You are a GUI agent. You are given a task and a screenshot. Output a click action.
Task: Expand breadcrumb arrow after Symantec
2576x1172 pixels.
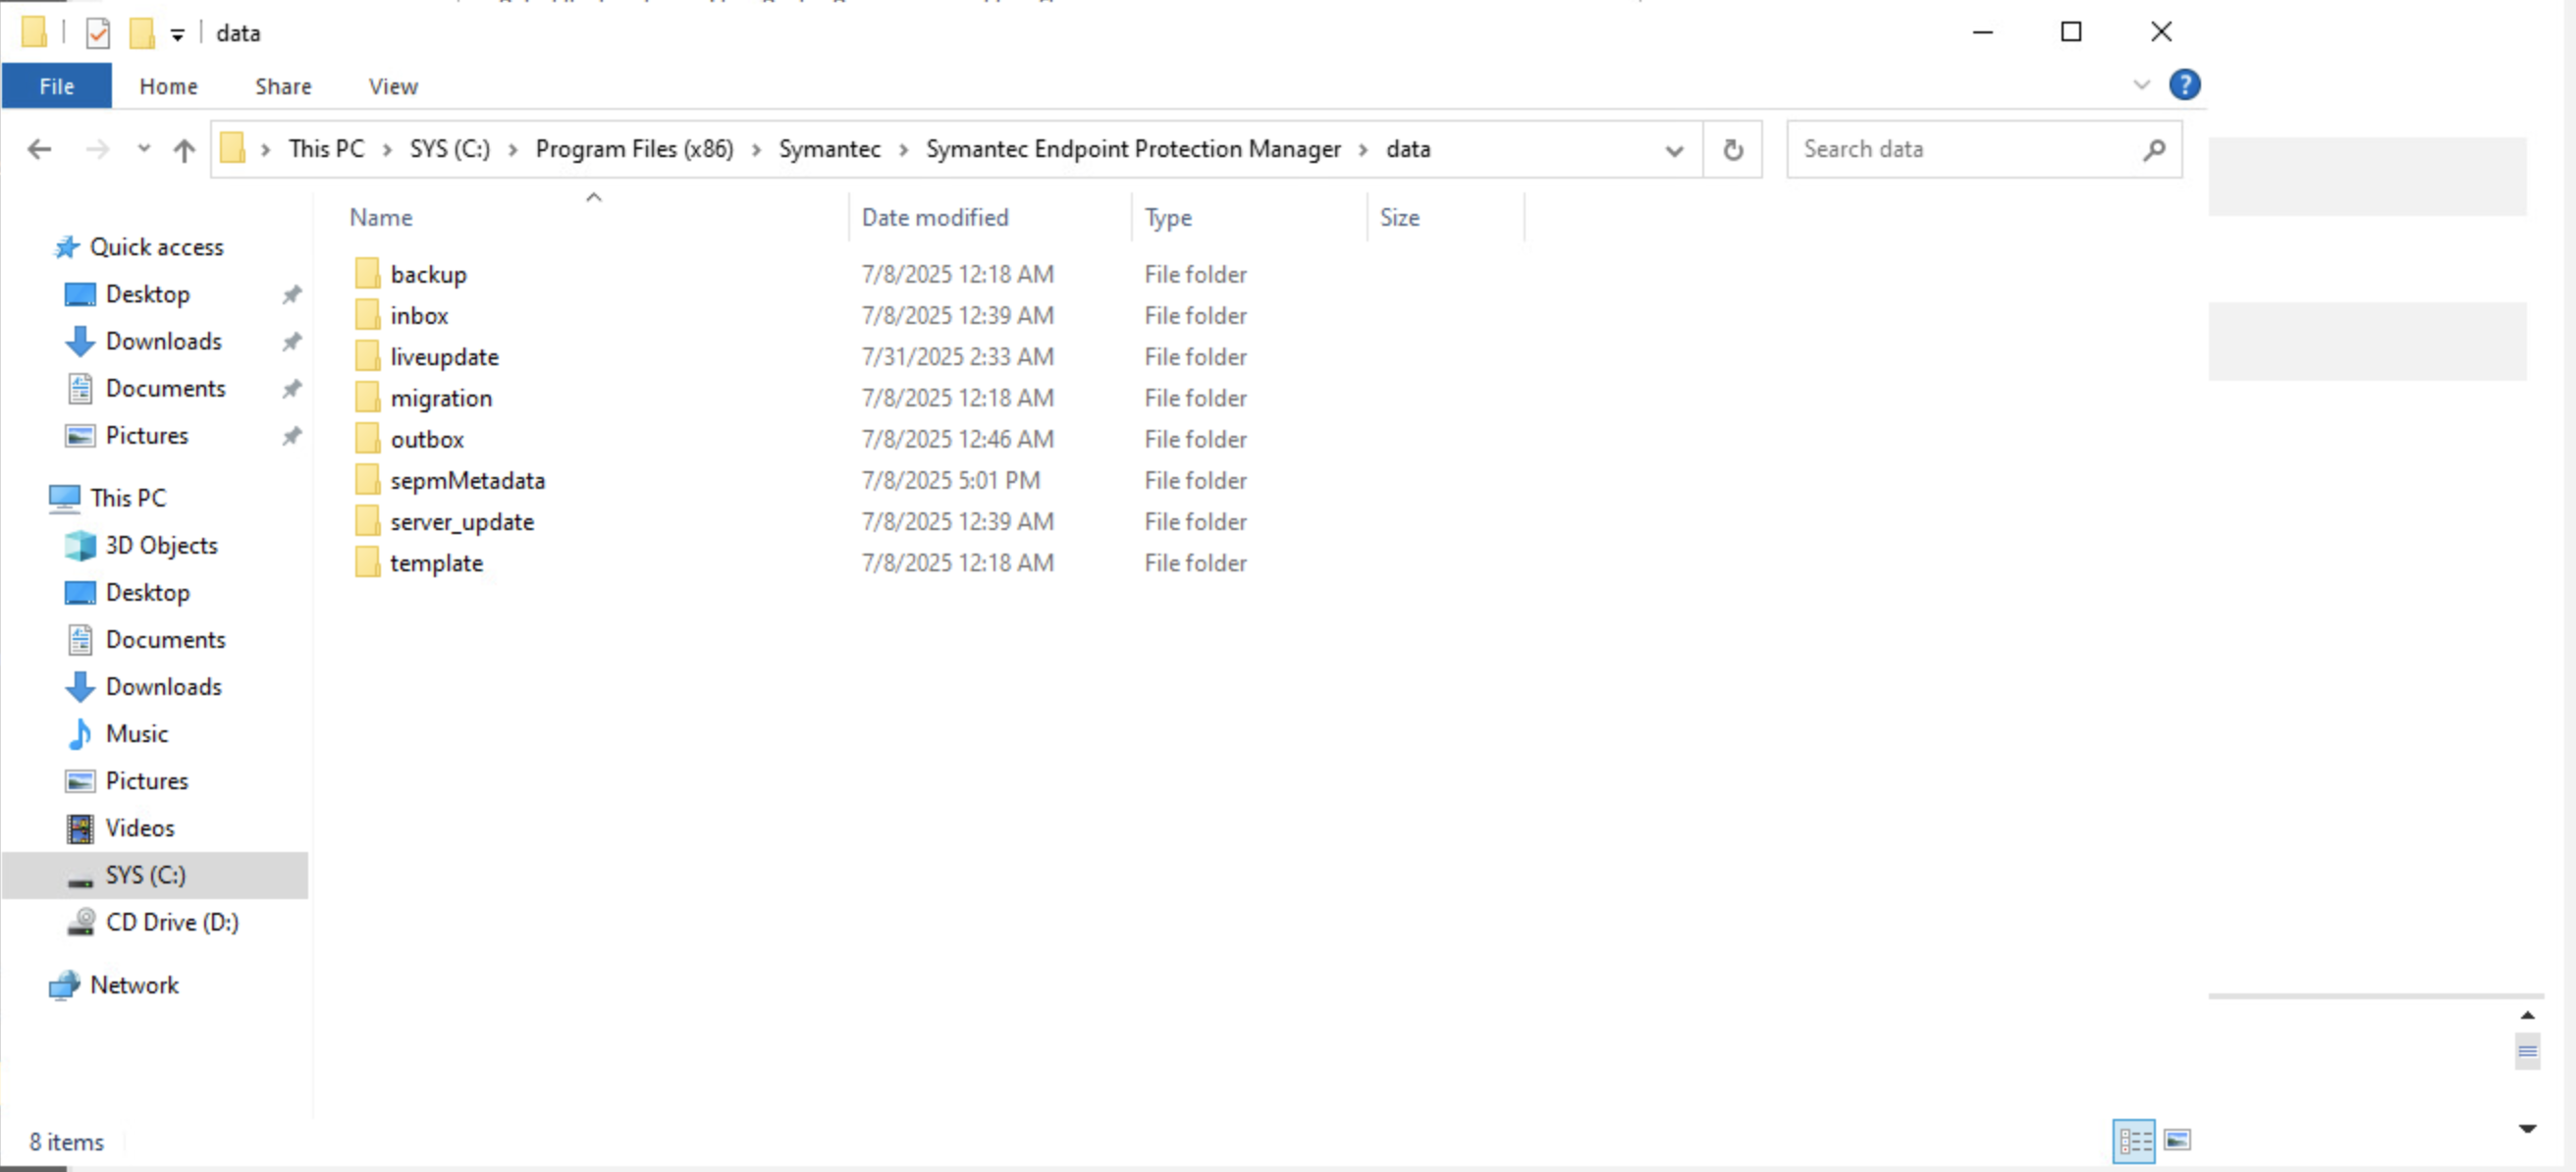(903, 149)
